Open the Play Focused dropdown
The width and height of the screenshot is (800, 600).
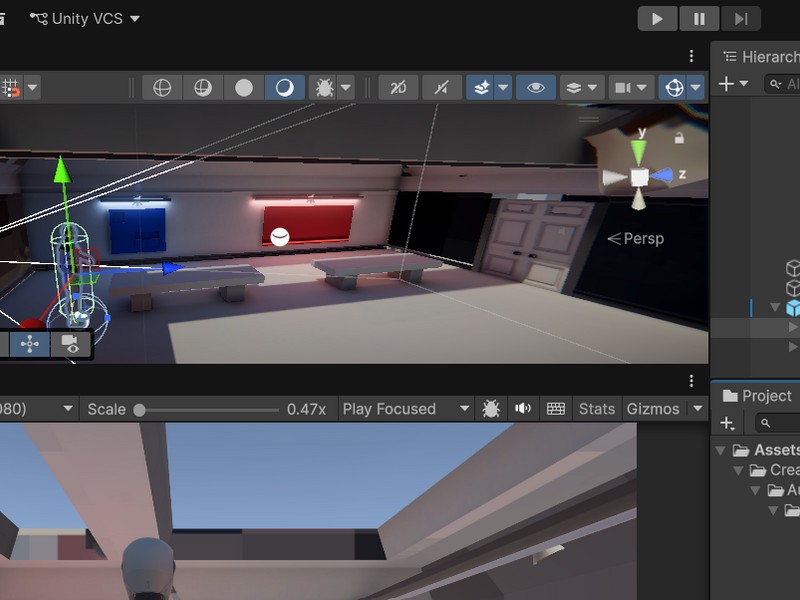click(406, 409)
